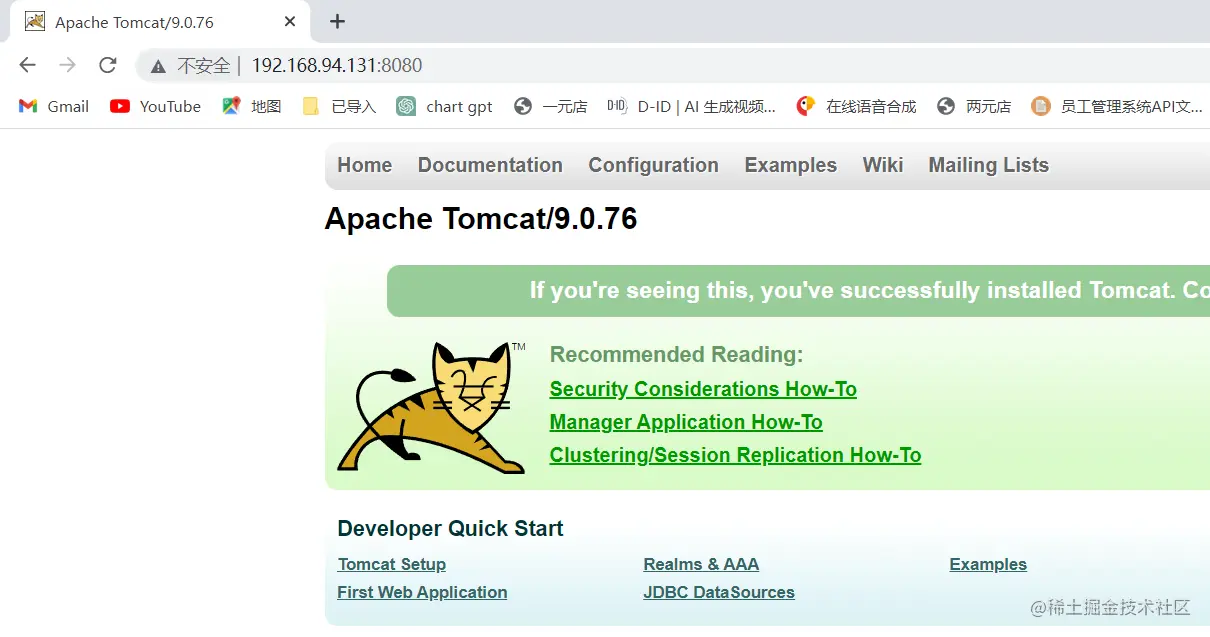The image size is (1210, 637).
Task: Open the chart gpt bookmark
Action: pyautogui.click(x=444, y=106)
